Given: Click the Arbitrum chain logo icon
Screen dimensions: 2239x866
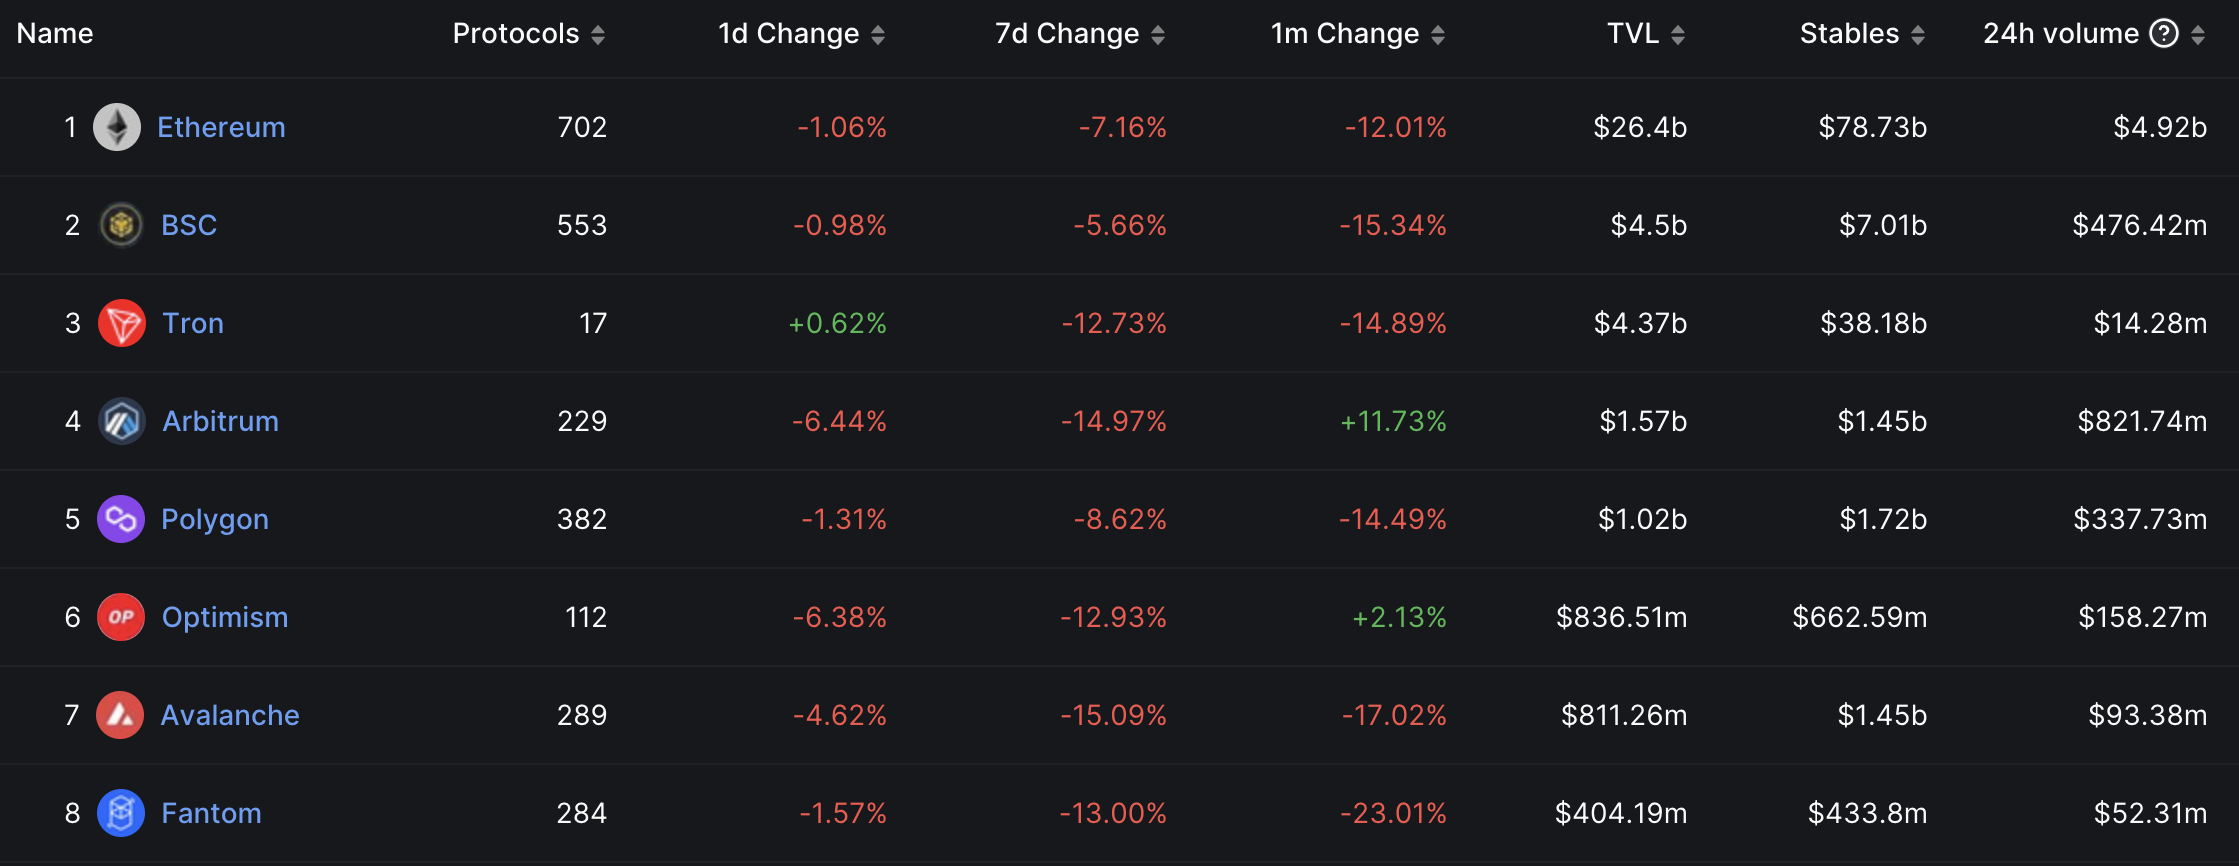Looking at the screenshot, I should 122,421.
